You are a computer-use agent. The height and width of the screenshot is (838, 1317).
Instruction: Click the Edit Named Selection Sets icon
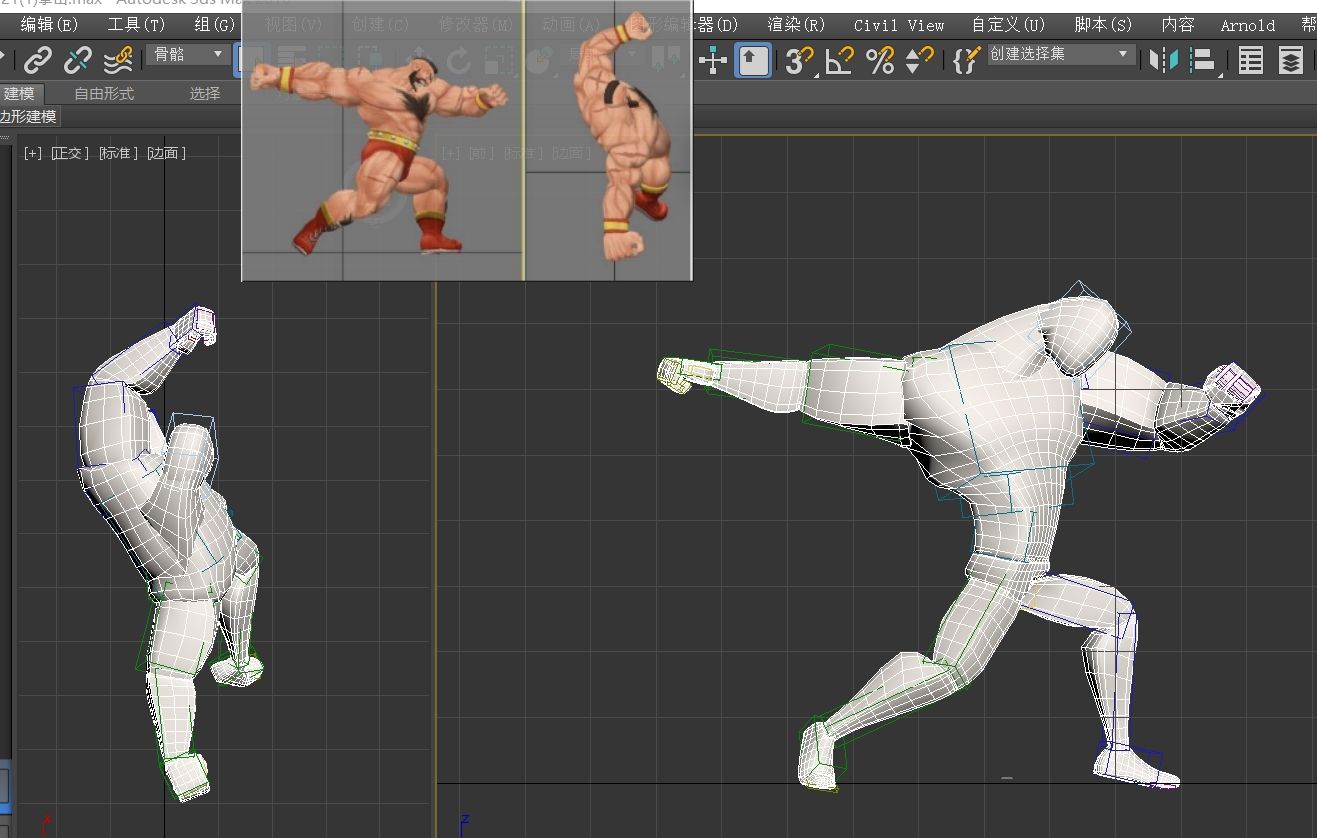(x=966, y=61)
